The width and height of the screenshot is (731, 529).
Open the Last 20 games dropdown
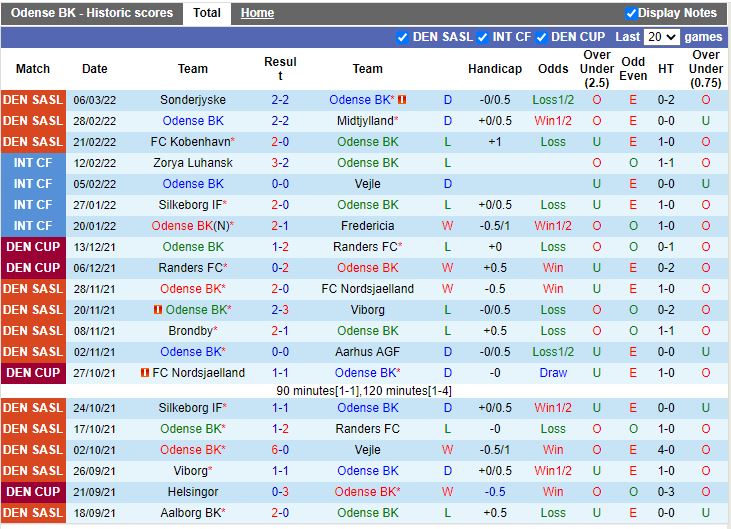pyautogui.click(x=661, y=37)
